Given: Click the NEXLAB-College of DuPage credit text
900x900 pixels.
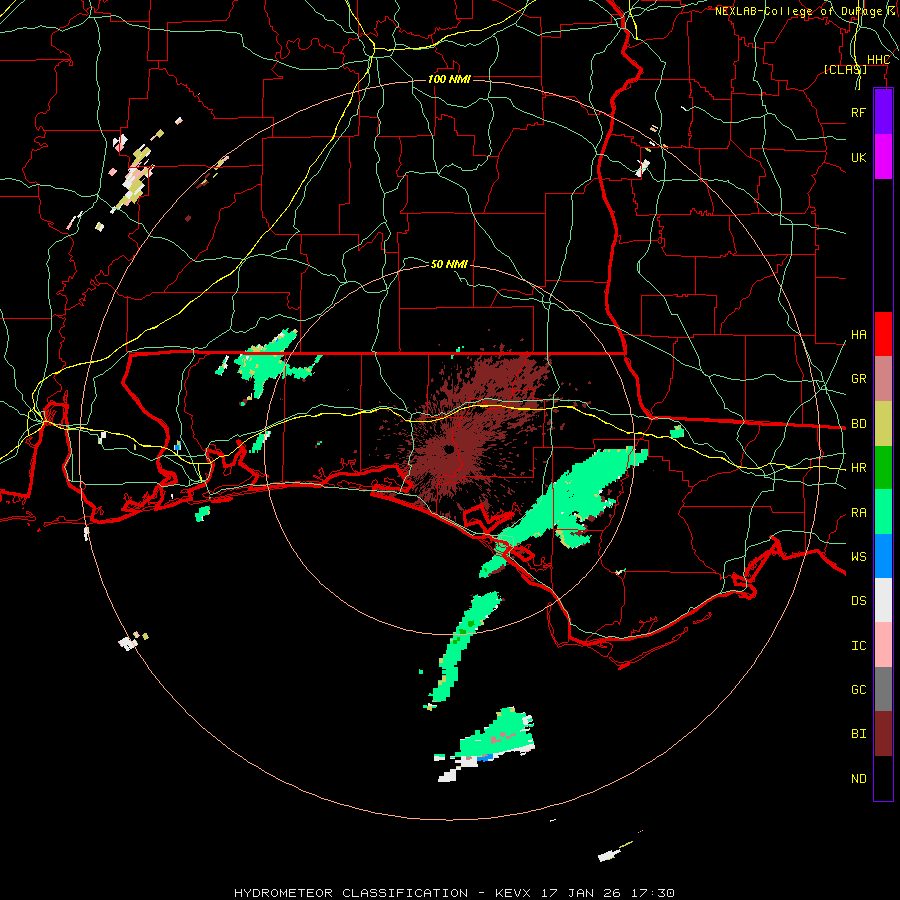Looking at the screenshot, I should 798,11.
